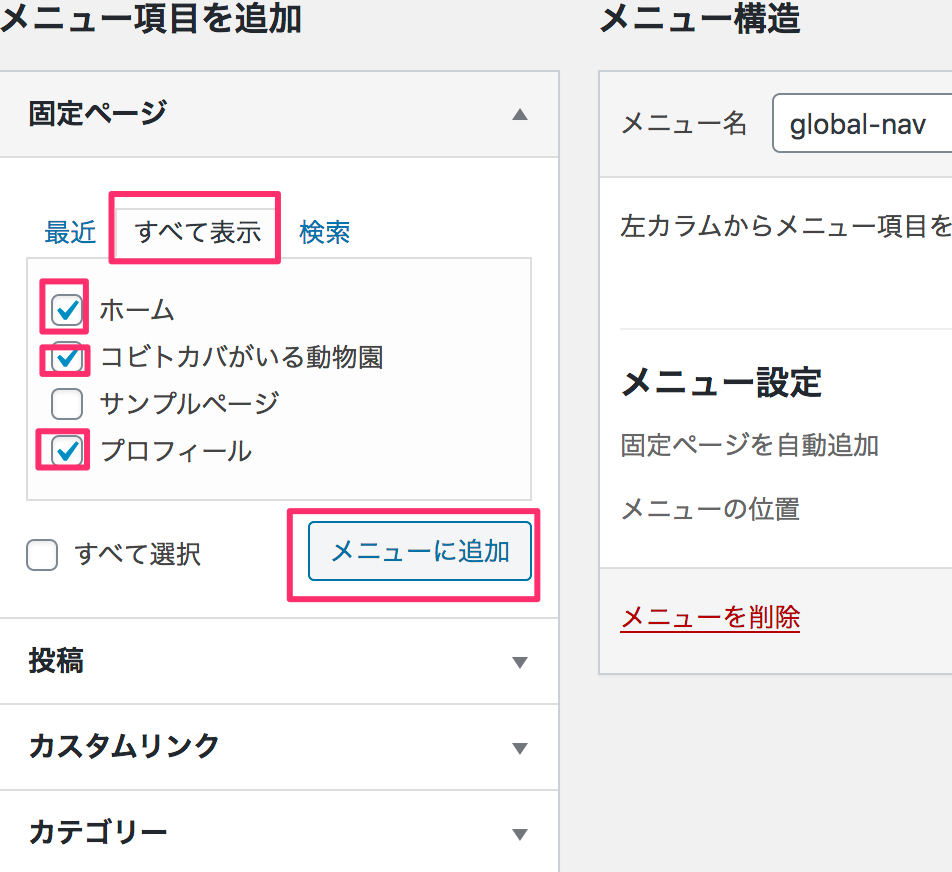Expand the カスタムリンク section arrow
The width and height of the screenshot is (952, 872).
[519, 748]
